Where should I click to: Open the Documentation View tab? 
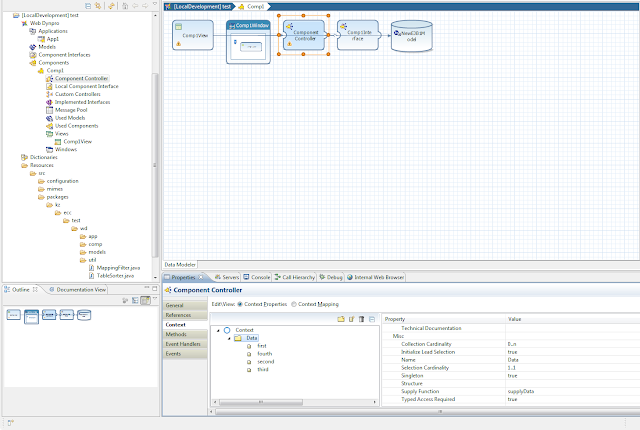point(78,290)
